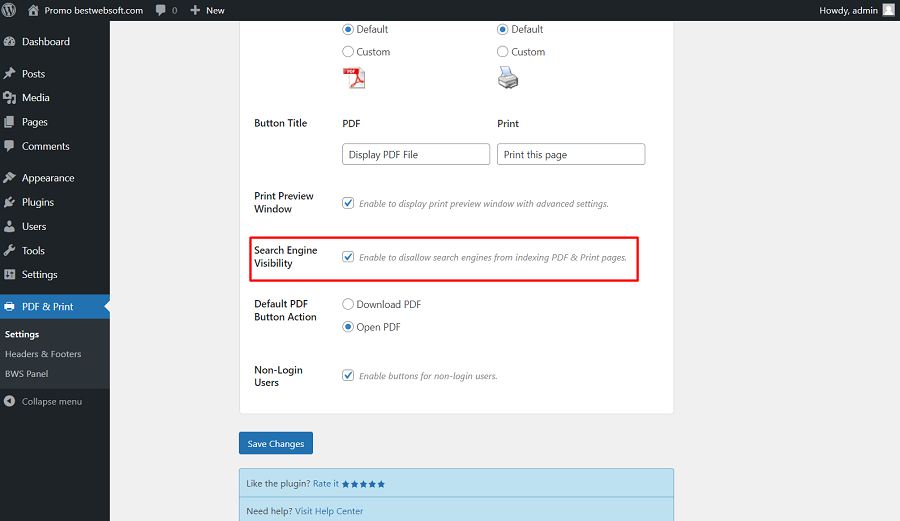Click the Default PDF Button Action label
Image resolution: width=900 pixels, height=521 pixels.
[285, 310]
